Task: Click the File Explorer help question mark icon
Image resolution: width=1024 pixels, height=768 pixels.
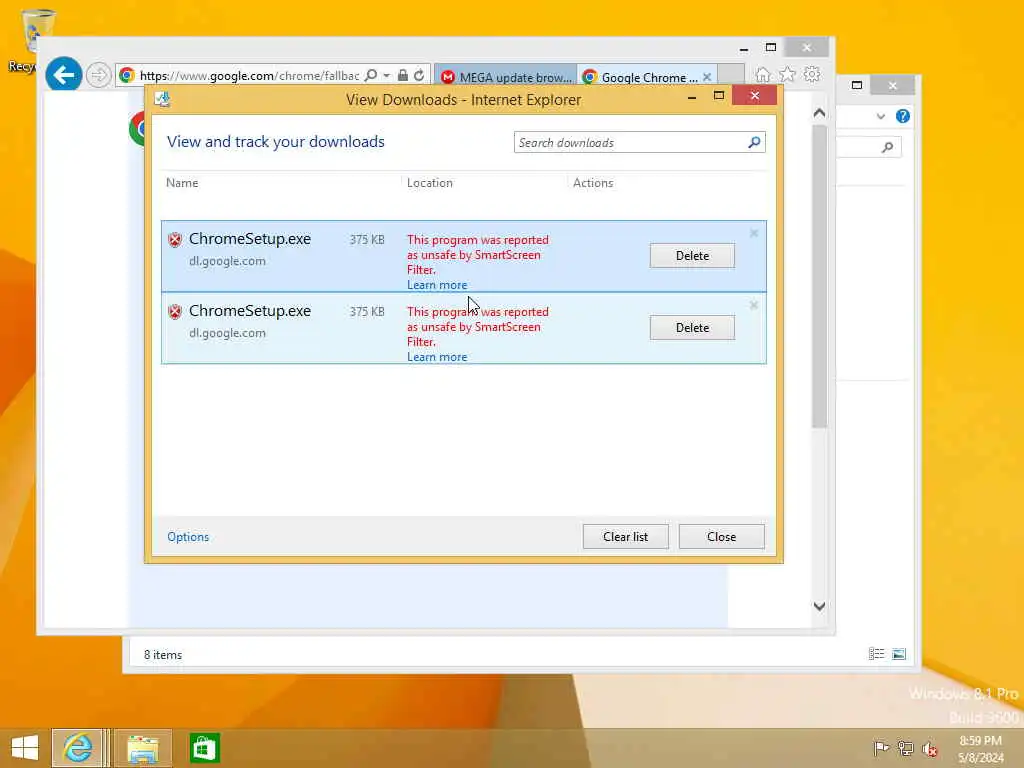Action: click(x=903, y=116)
